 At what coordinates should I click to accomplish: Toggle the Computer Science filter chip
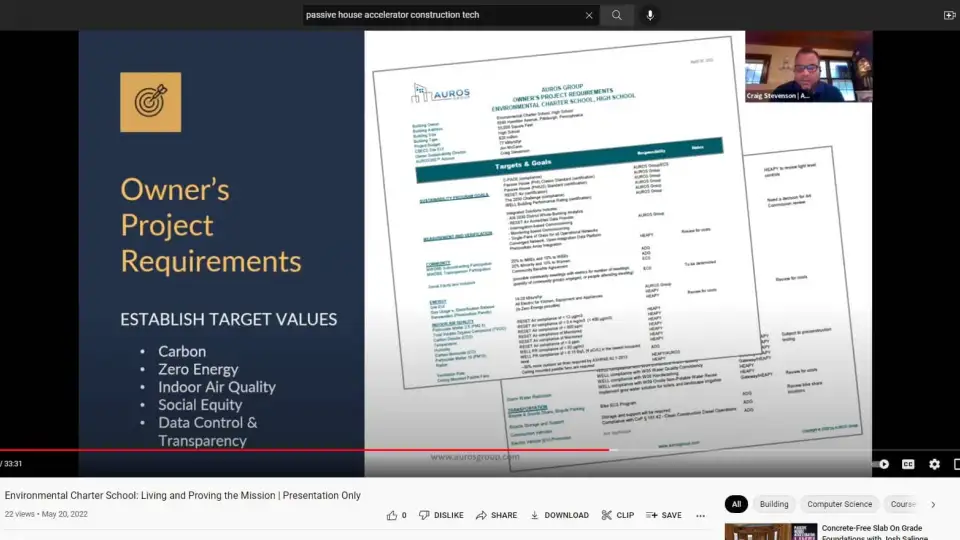839,505
